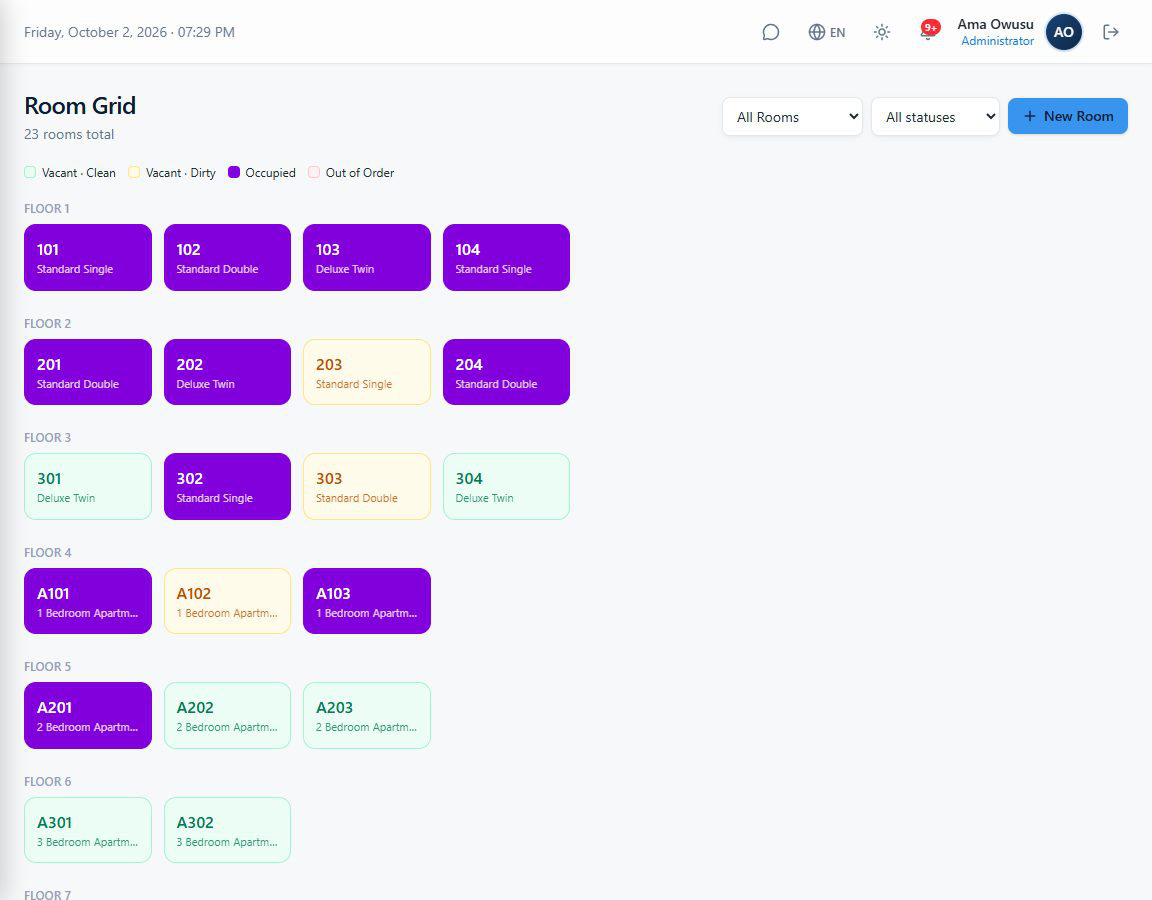1152x900 pixels.
Task: Click the Occupied legend swatch
Action: tap(234, 173)
